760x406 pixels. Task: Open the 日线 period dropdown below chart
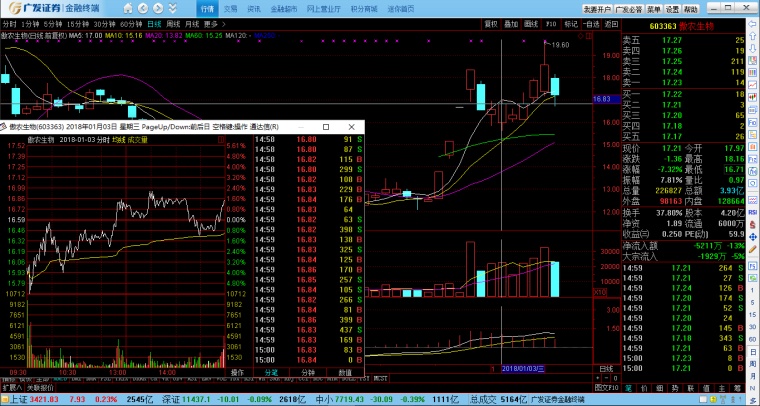pos(606,369)
